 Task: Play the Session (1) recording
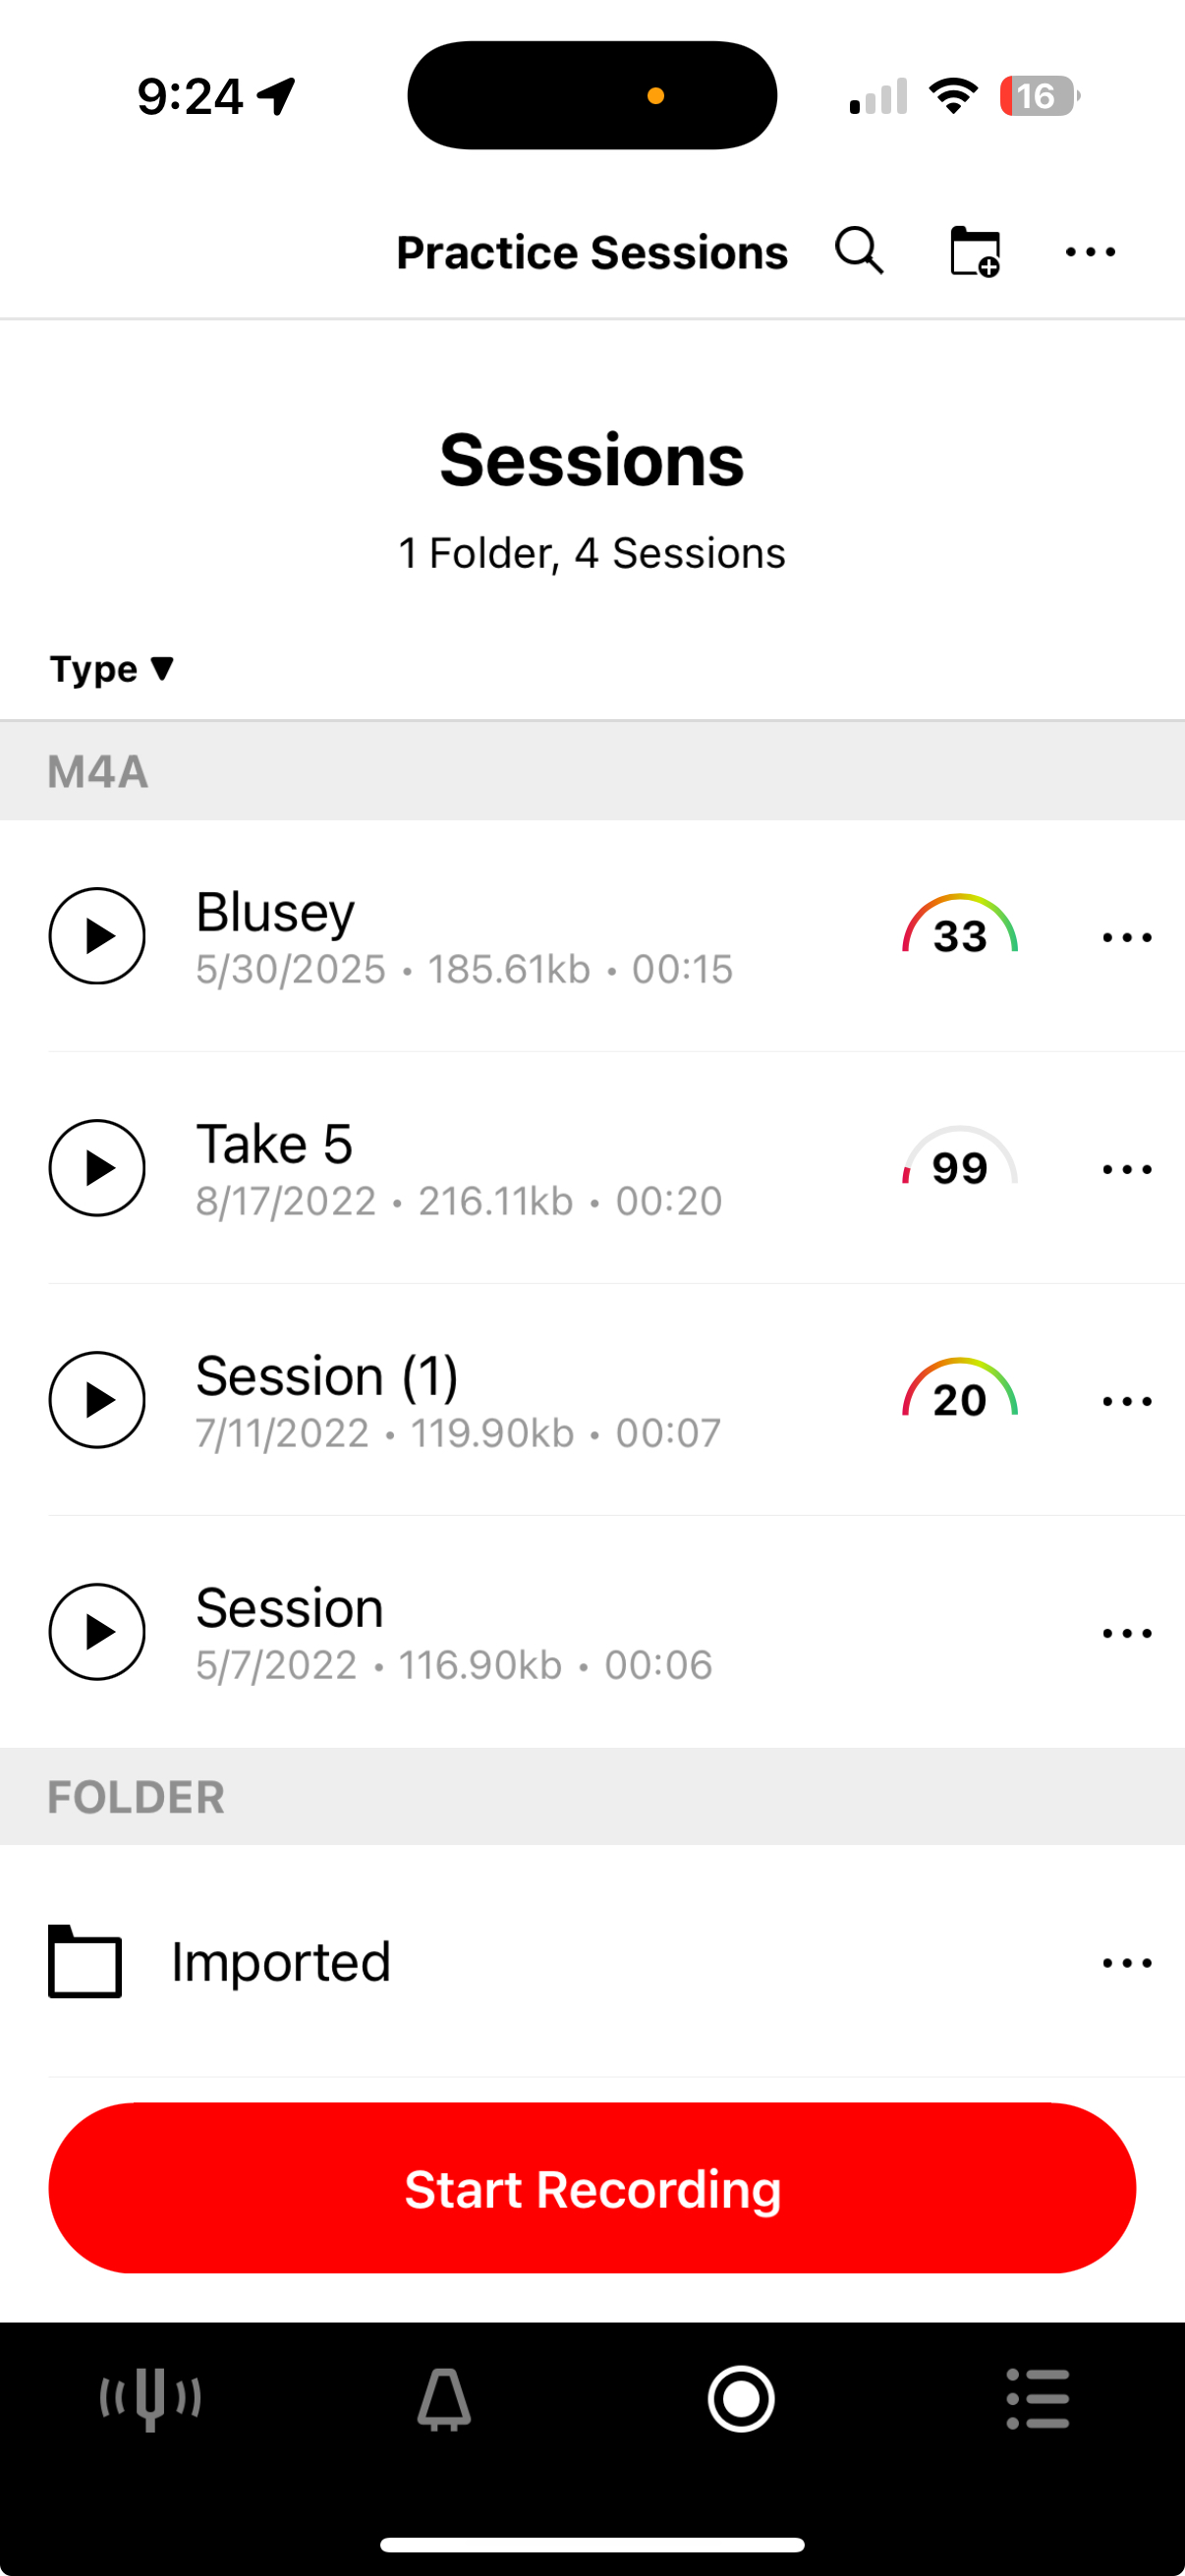(97, 1400)
